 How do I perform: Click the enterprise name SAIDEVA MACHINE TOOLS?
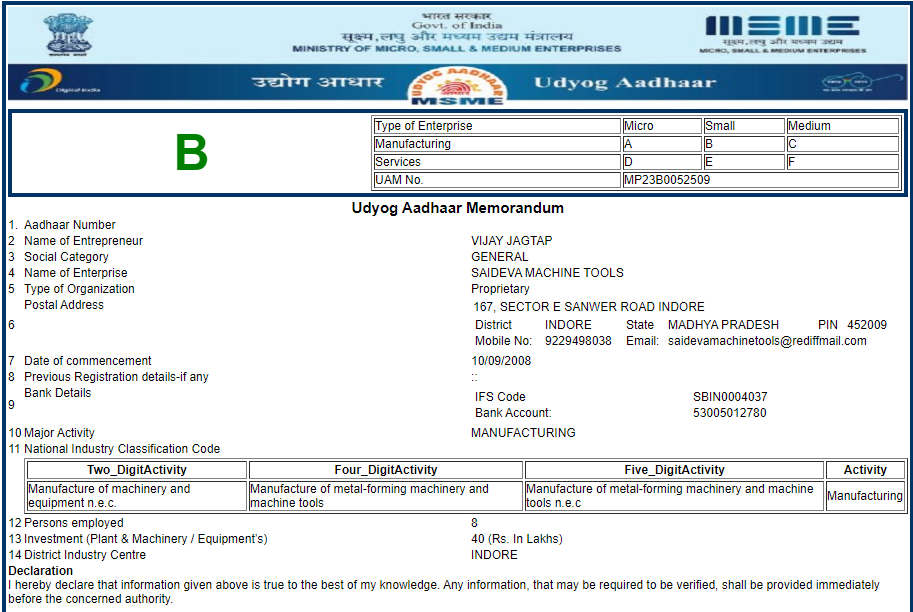coord(547,273)
